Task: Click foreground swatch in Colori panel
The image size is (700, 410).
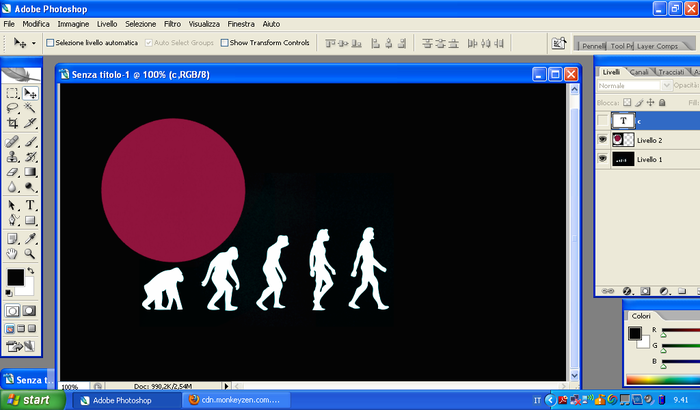Action: point(635,333)
